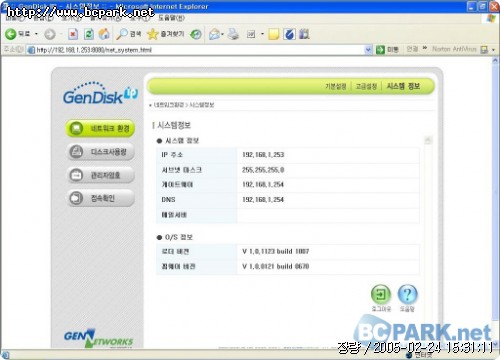The width and height of the screenshot is (500, 360).
Task: Open the 도움말(H) Help menu
Action: (x=171, y=18)
